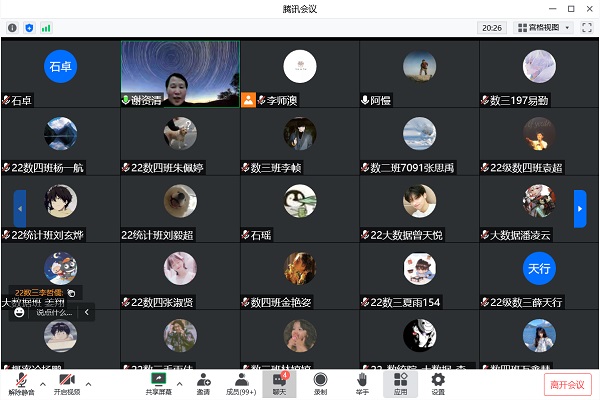Enter full screen mode
This screenshot has width=600, height=400.
click(587, 28)
